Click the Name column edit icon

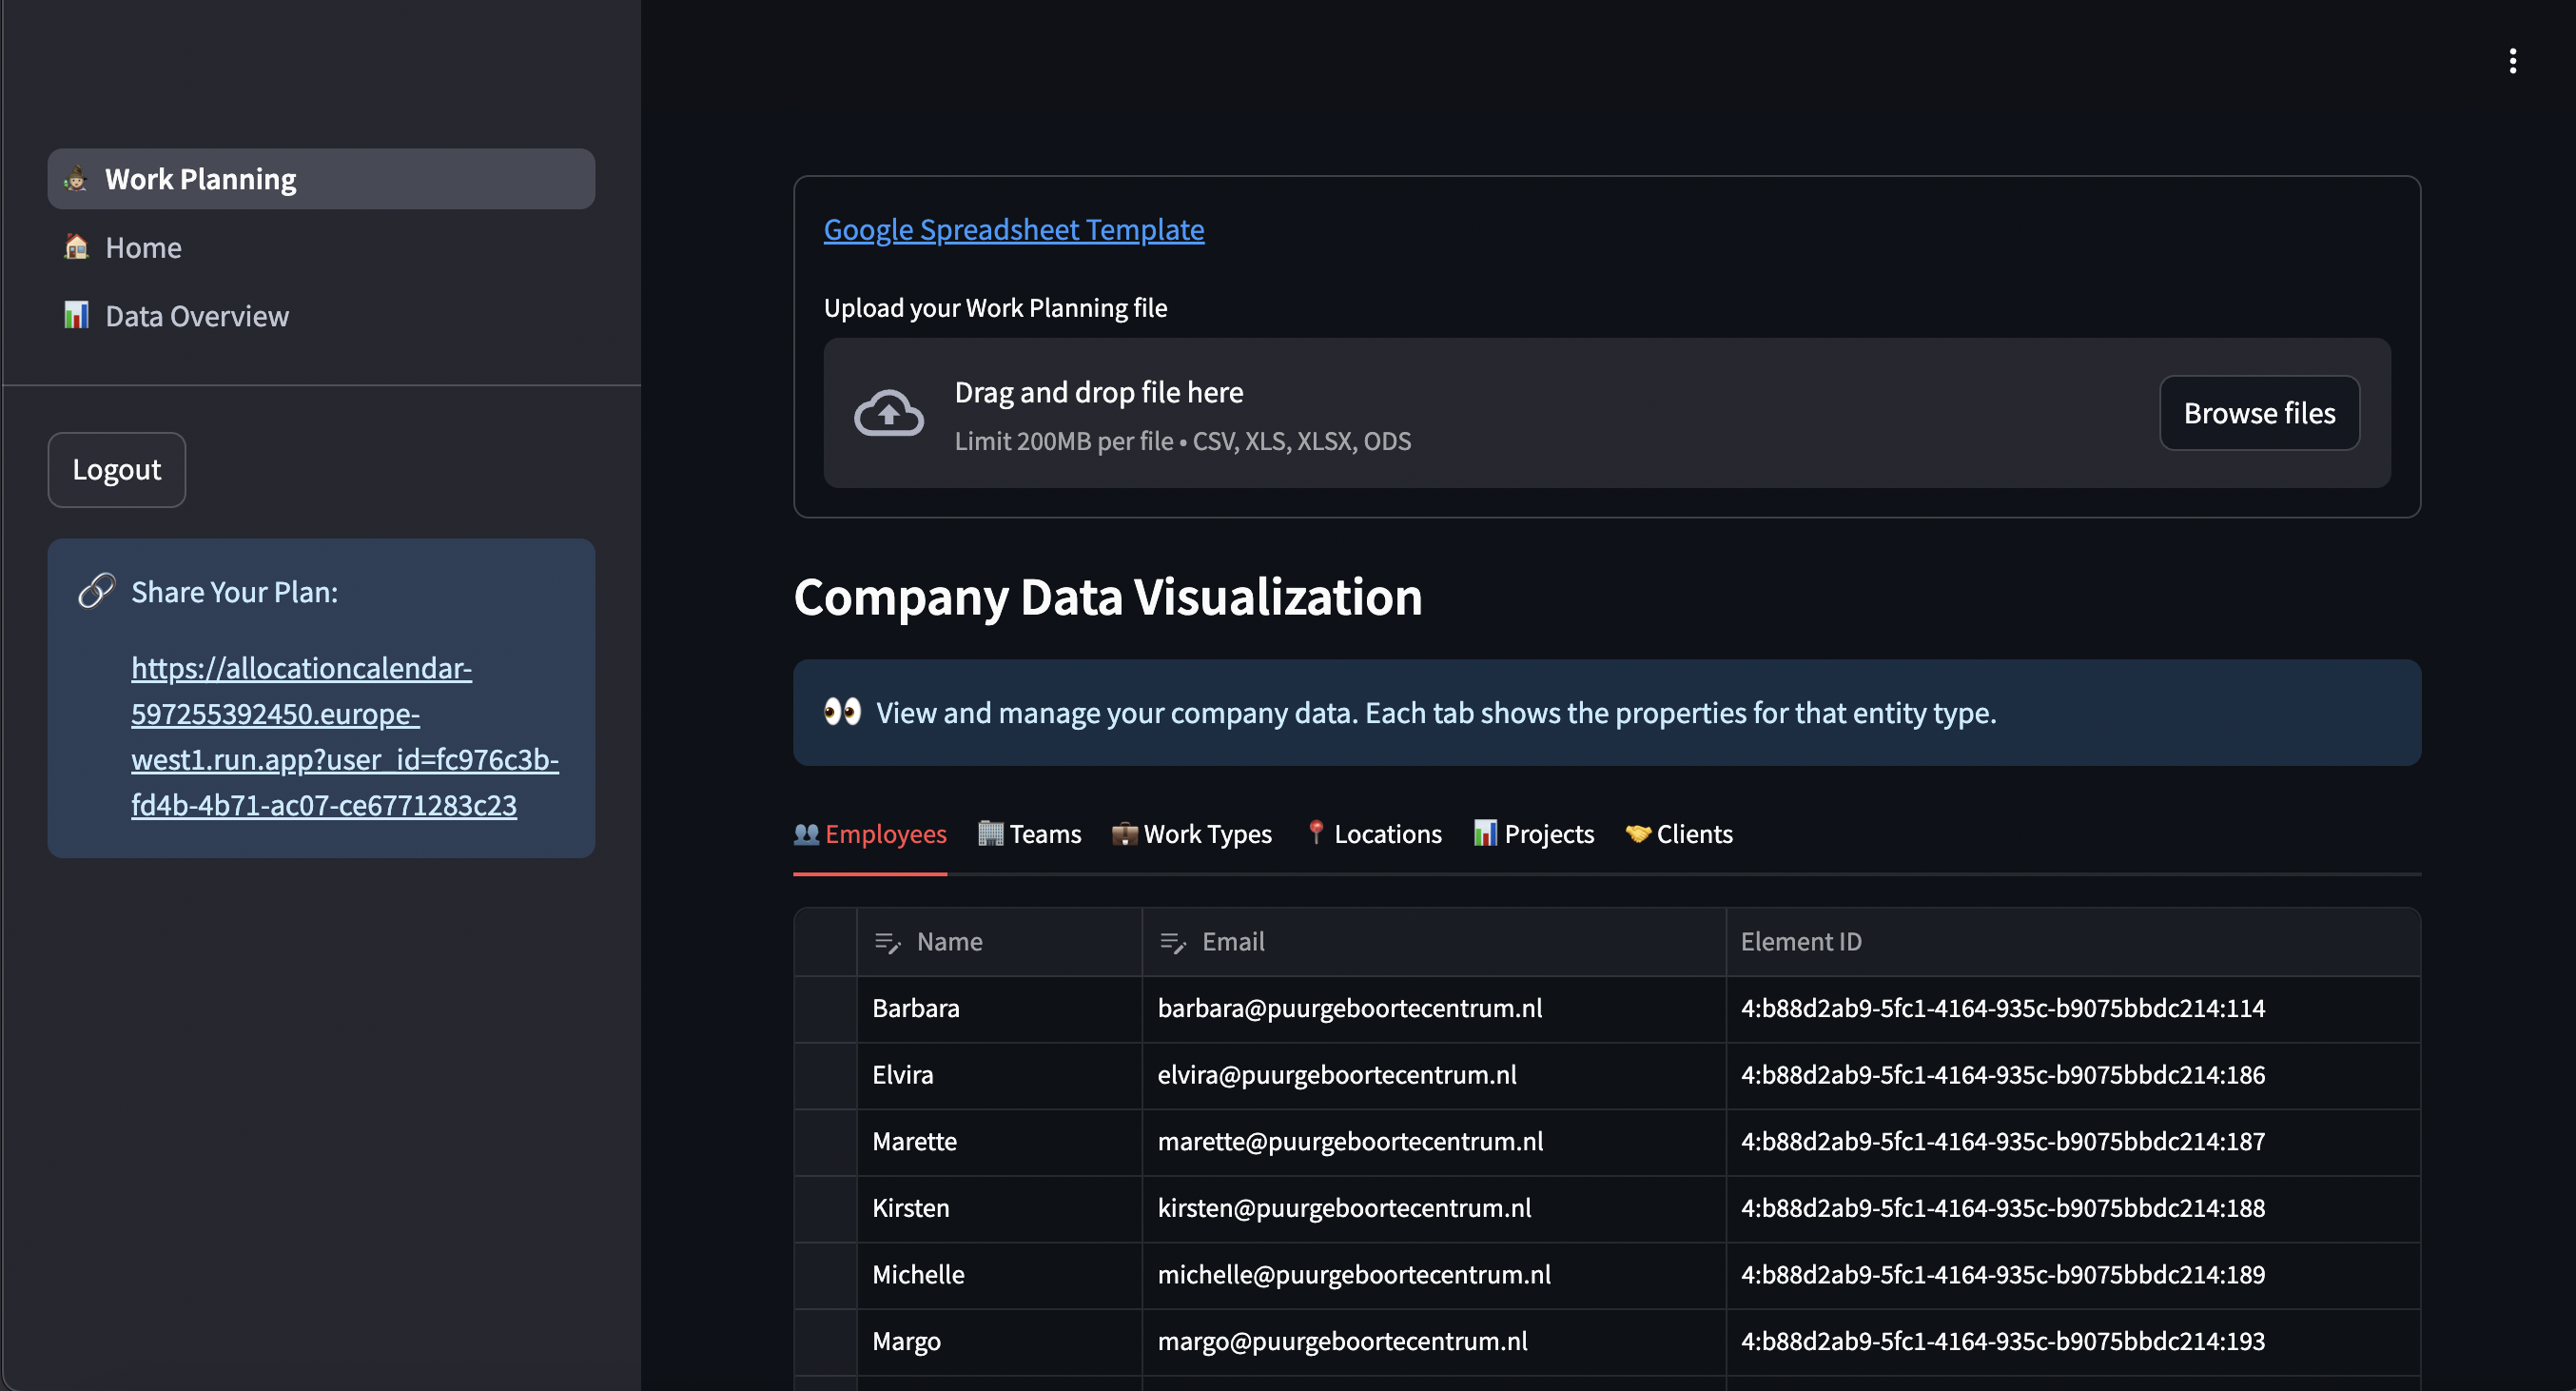(x=887, y=942)
